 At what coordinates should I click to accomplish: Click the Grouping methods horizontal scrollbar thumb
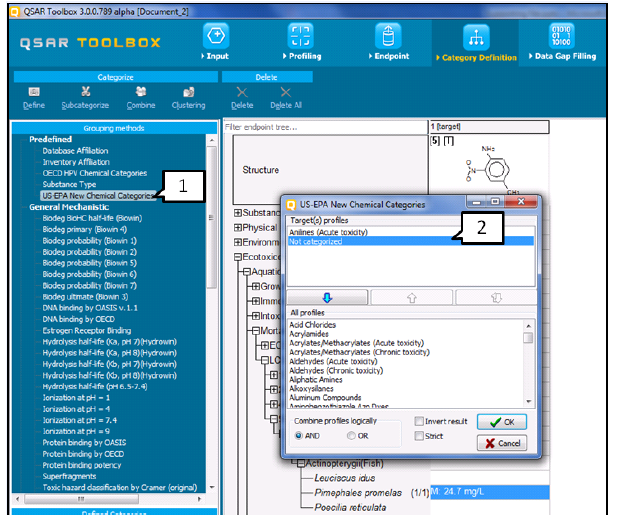pos(81,499)
